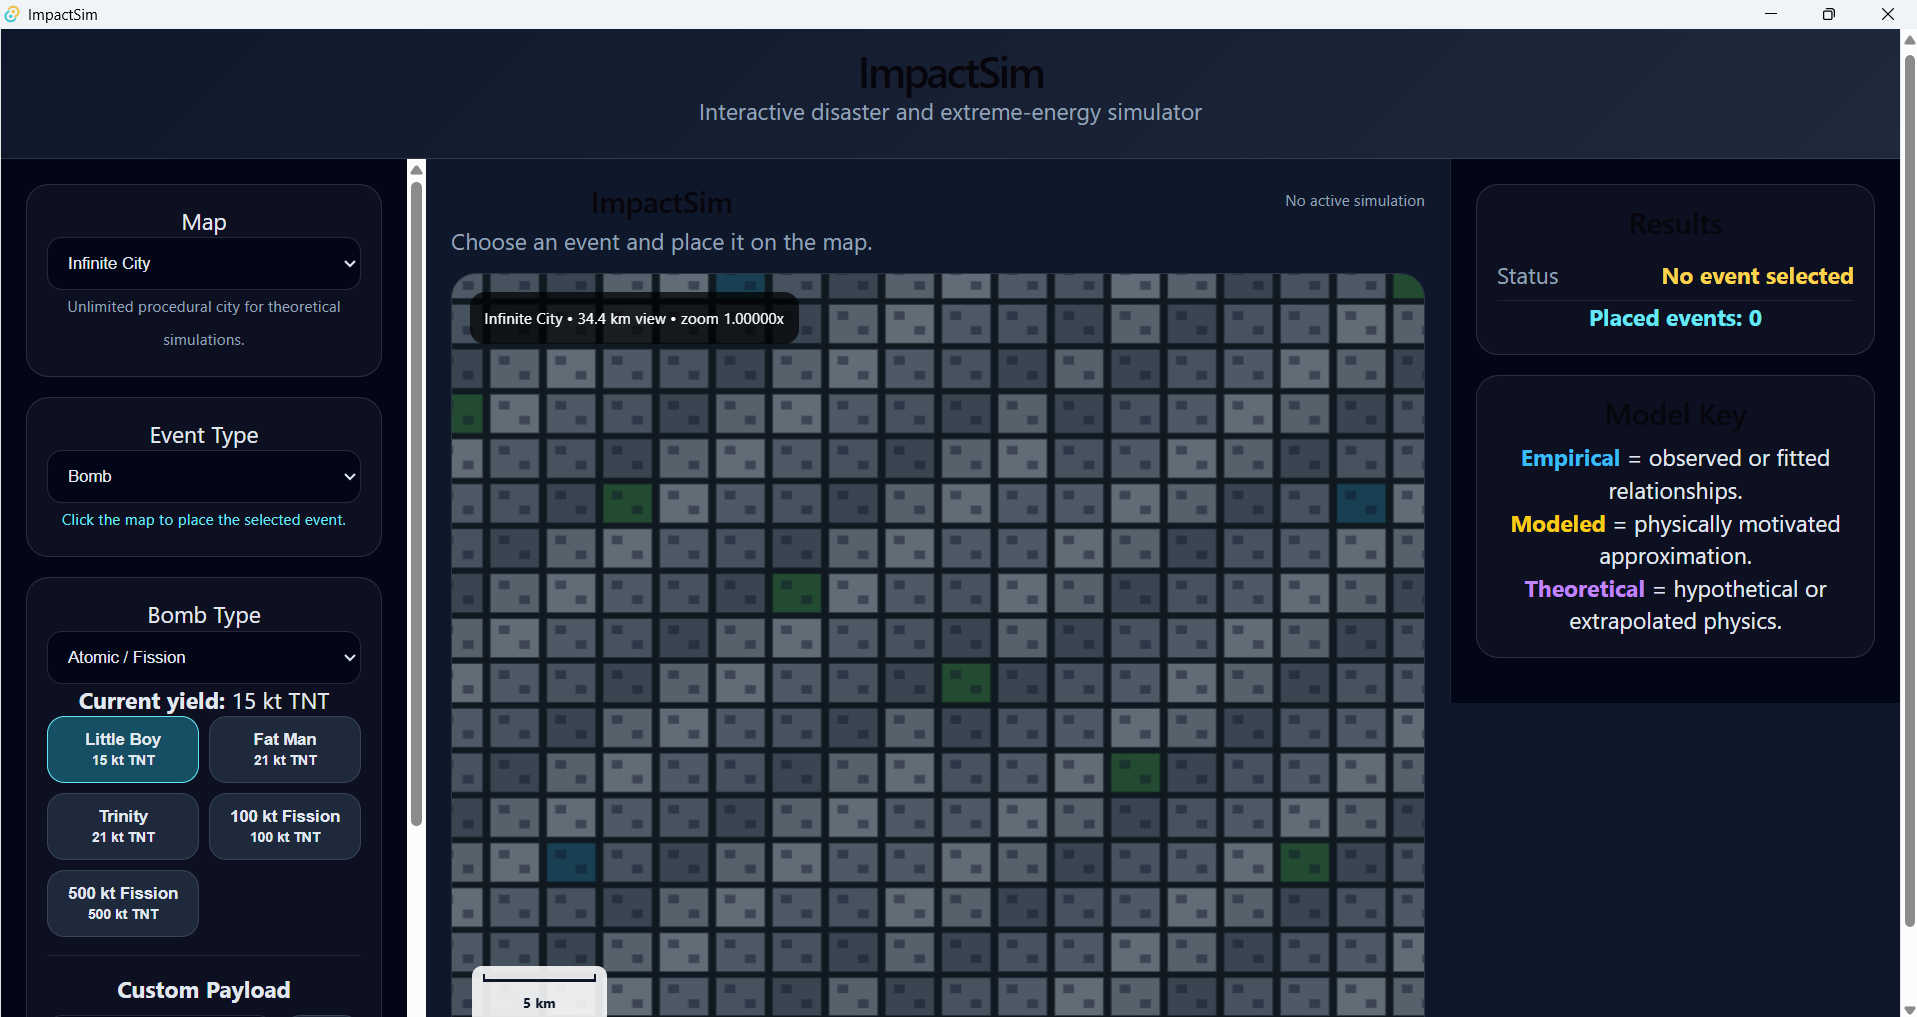Click 'Choose an event and place it' prompt
Screen dimensions: 1917x1017
[x=661, y=242]
